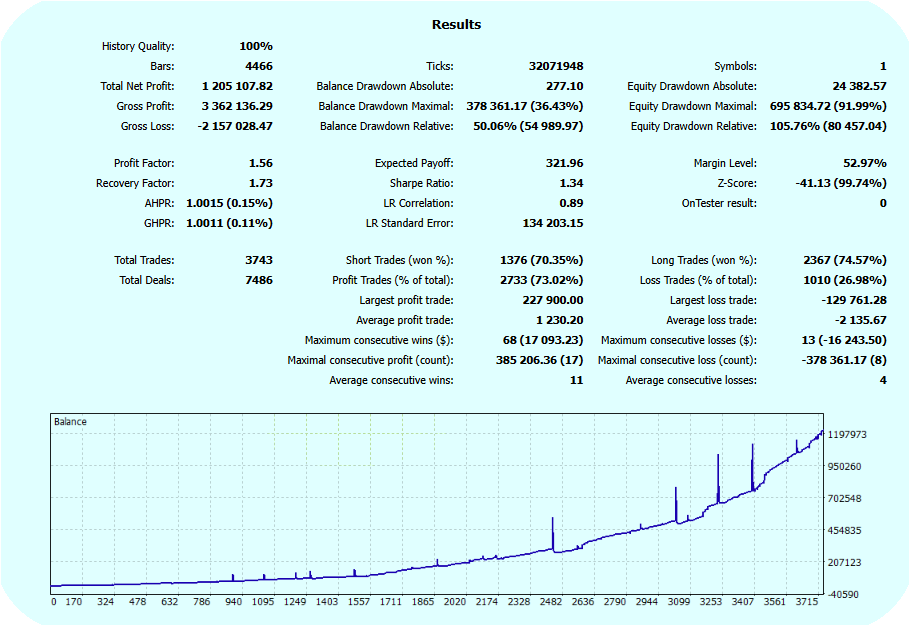Click the balance spike near trade 2482
Screen dimensions: 909x625
[x=552, y=530]
